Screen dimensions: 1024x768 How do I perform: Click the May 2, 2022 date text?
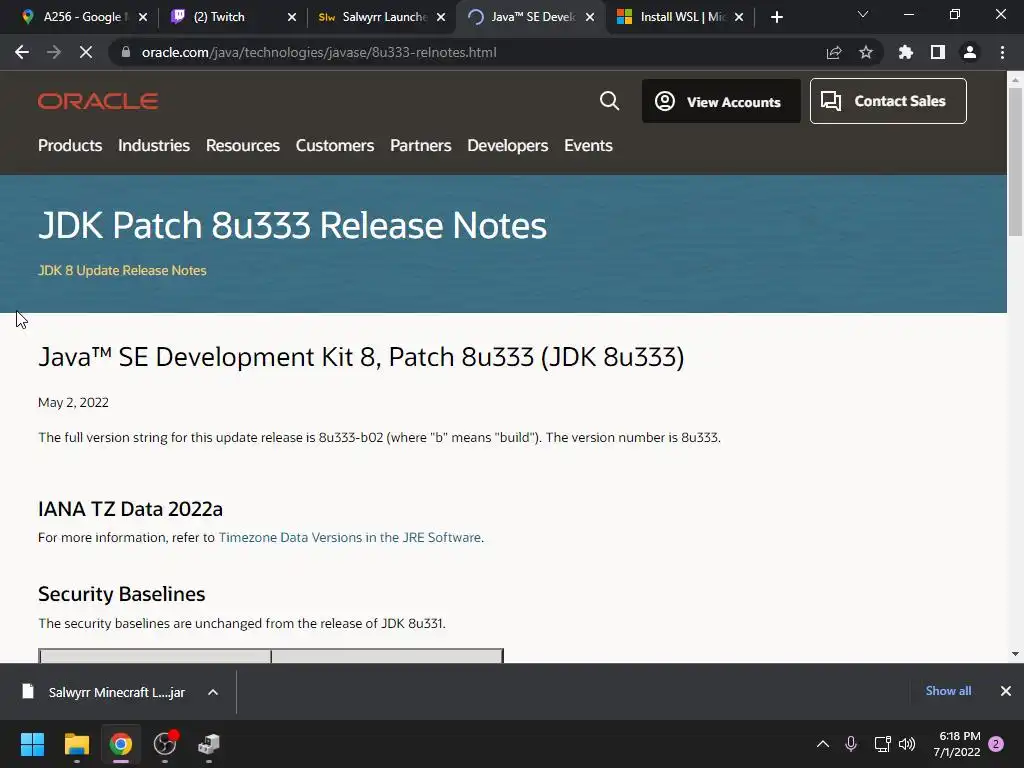73,402
